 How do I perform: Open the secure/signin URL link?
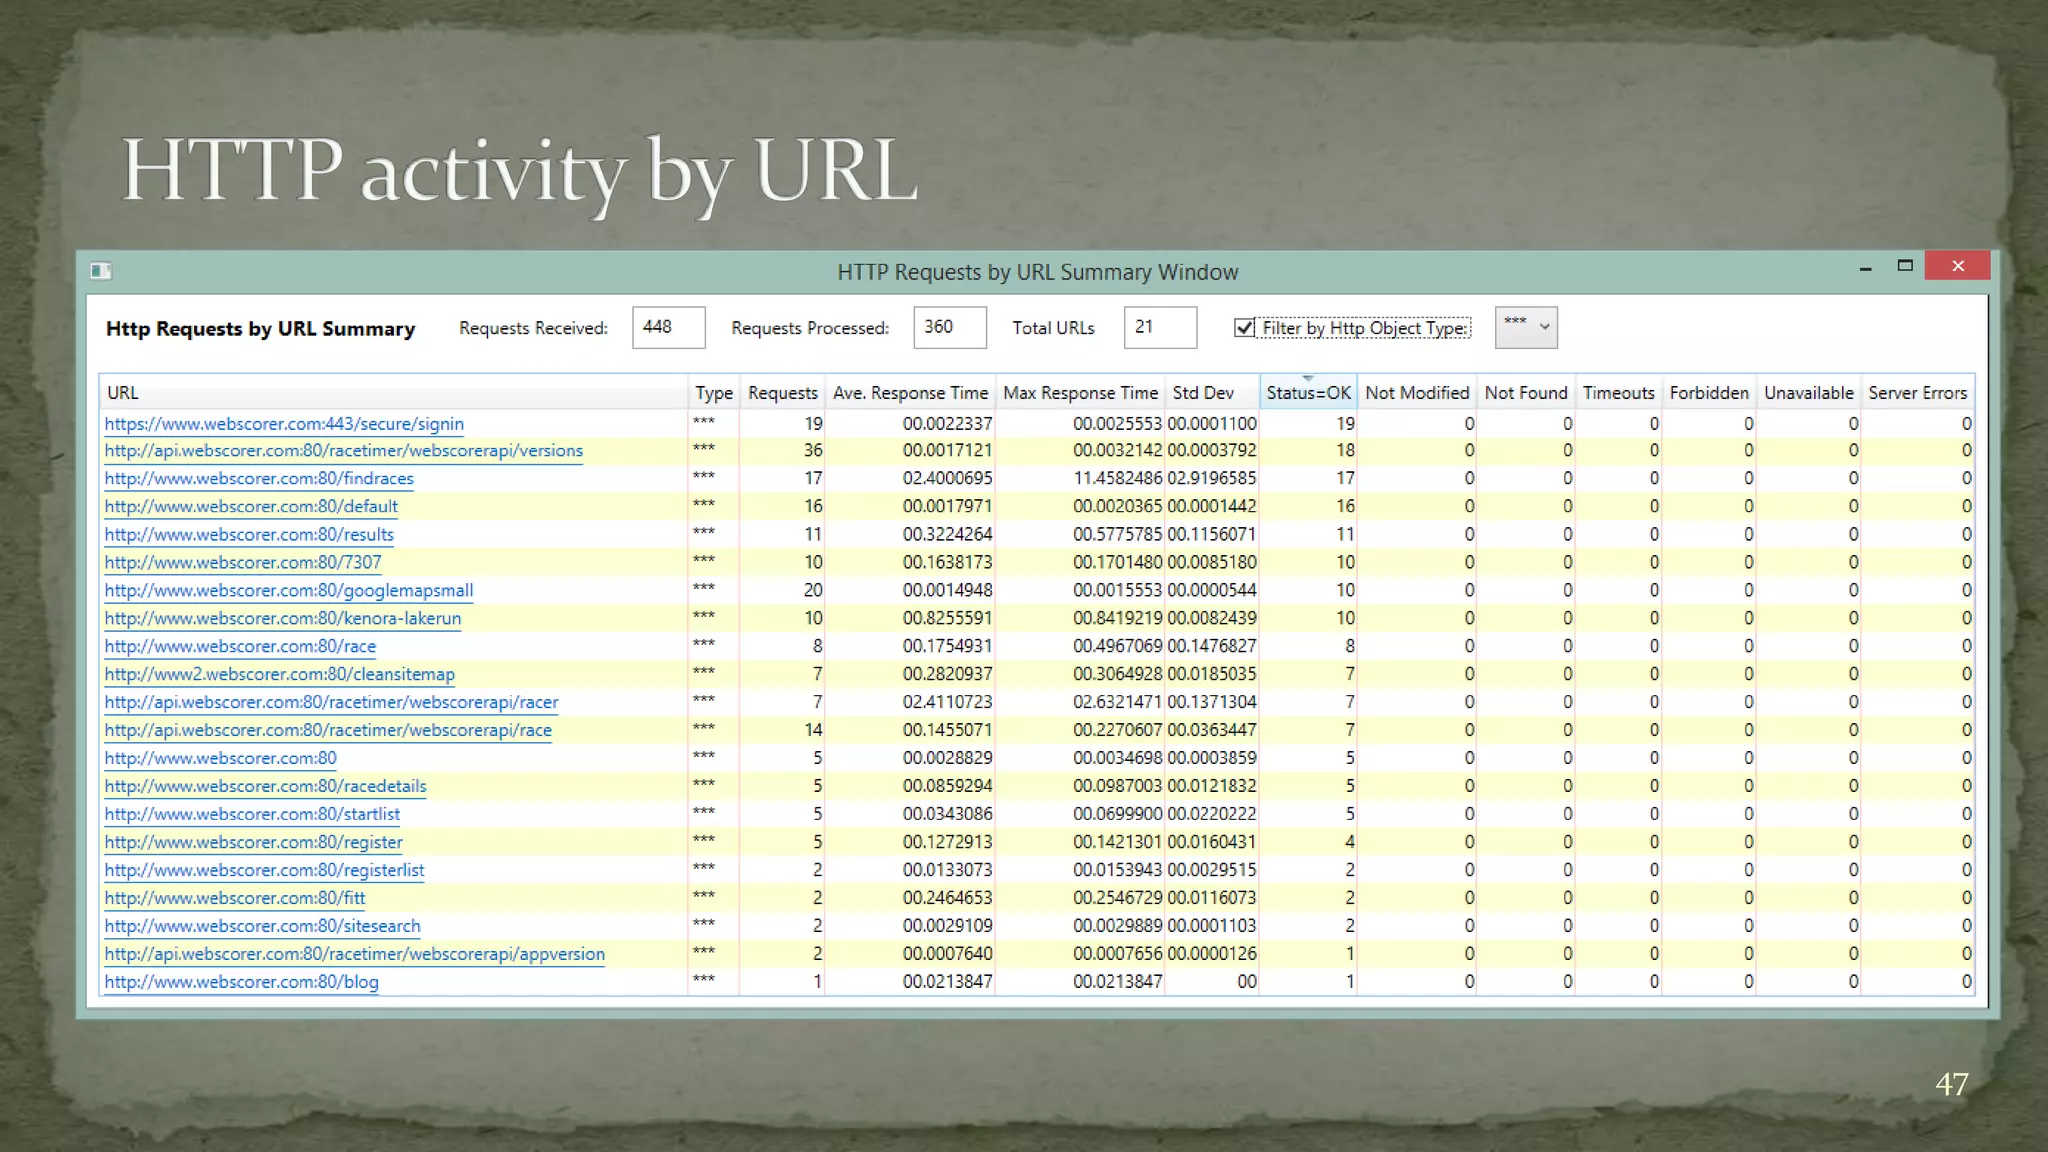coord(284,424)
